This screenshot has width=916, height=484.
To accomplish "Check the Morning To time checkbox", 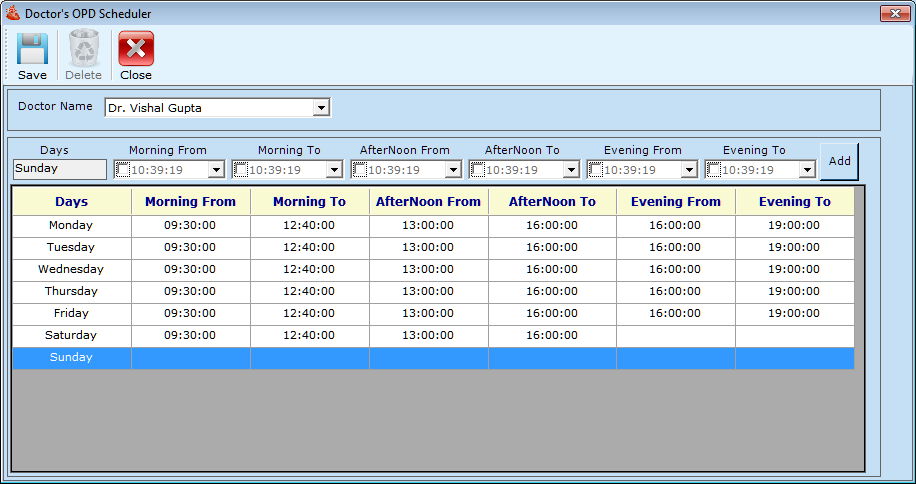I will point(241,170).
